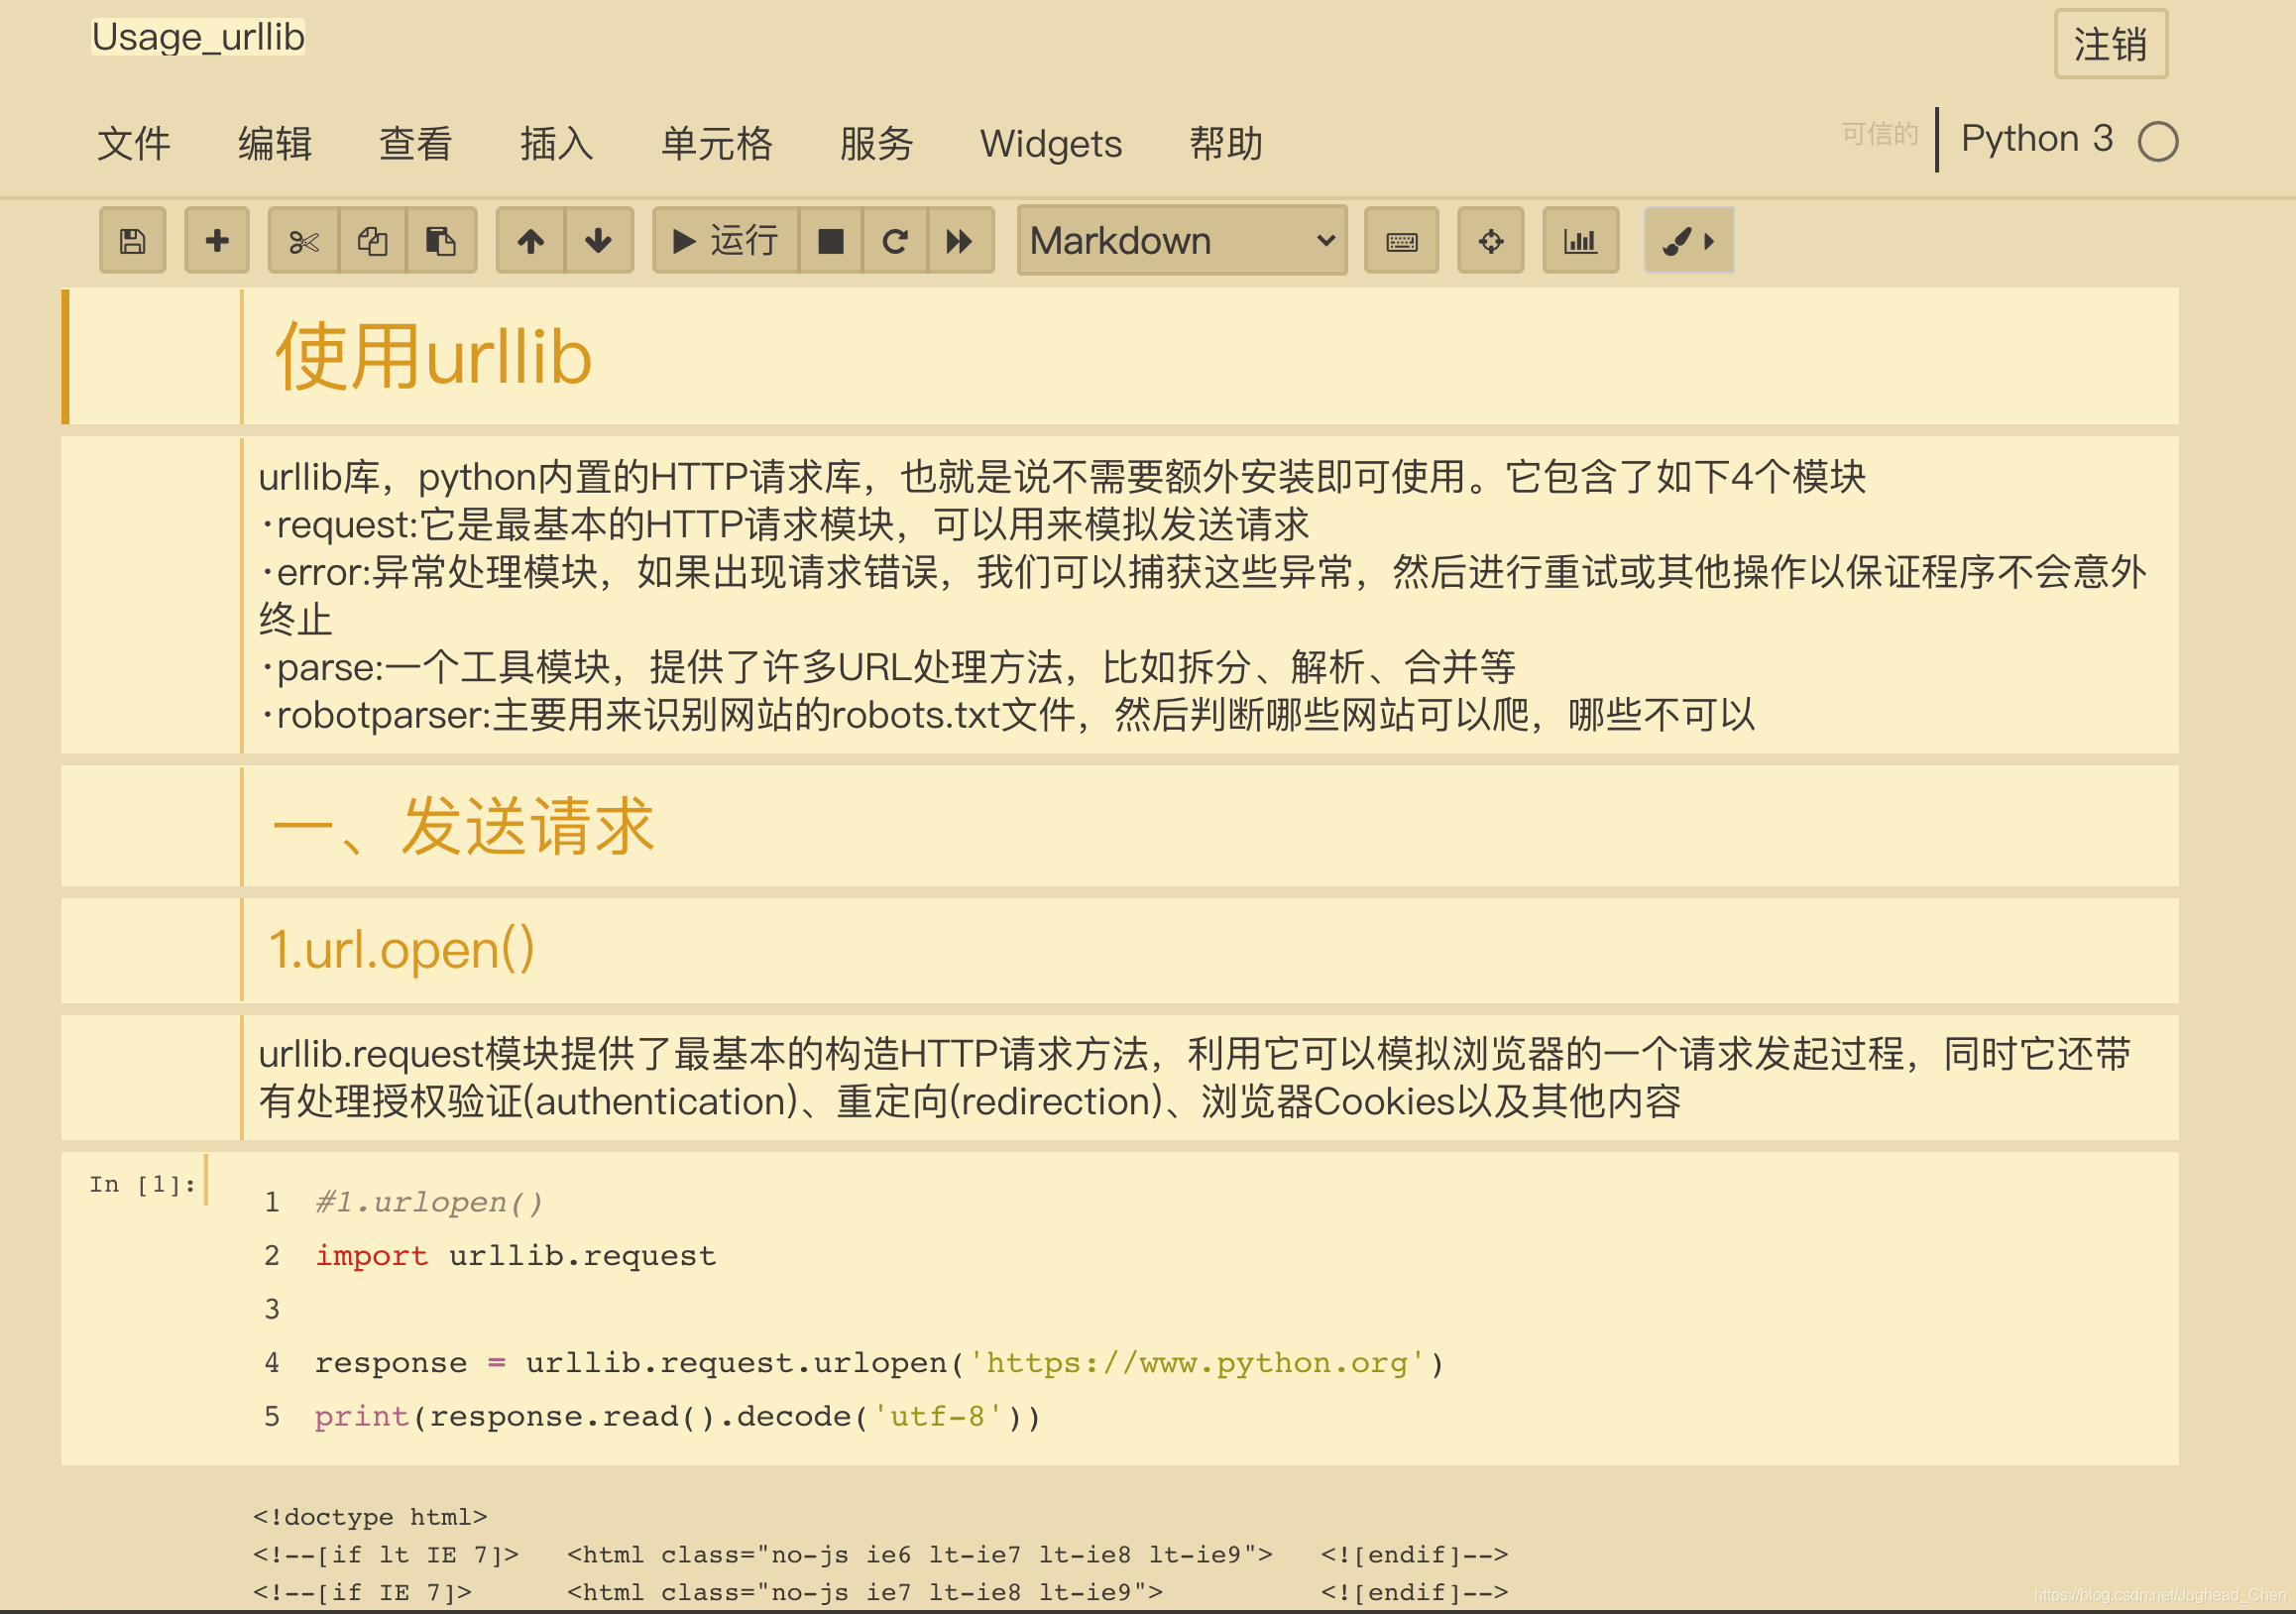
Task: Select the markdown cell listing urllib's four modules
Action: click(x=1120, y=595)
